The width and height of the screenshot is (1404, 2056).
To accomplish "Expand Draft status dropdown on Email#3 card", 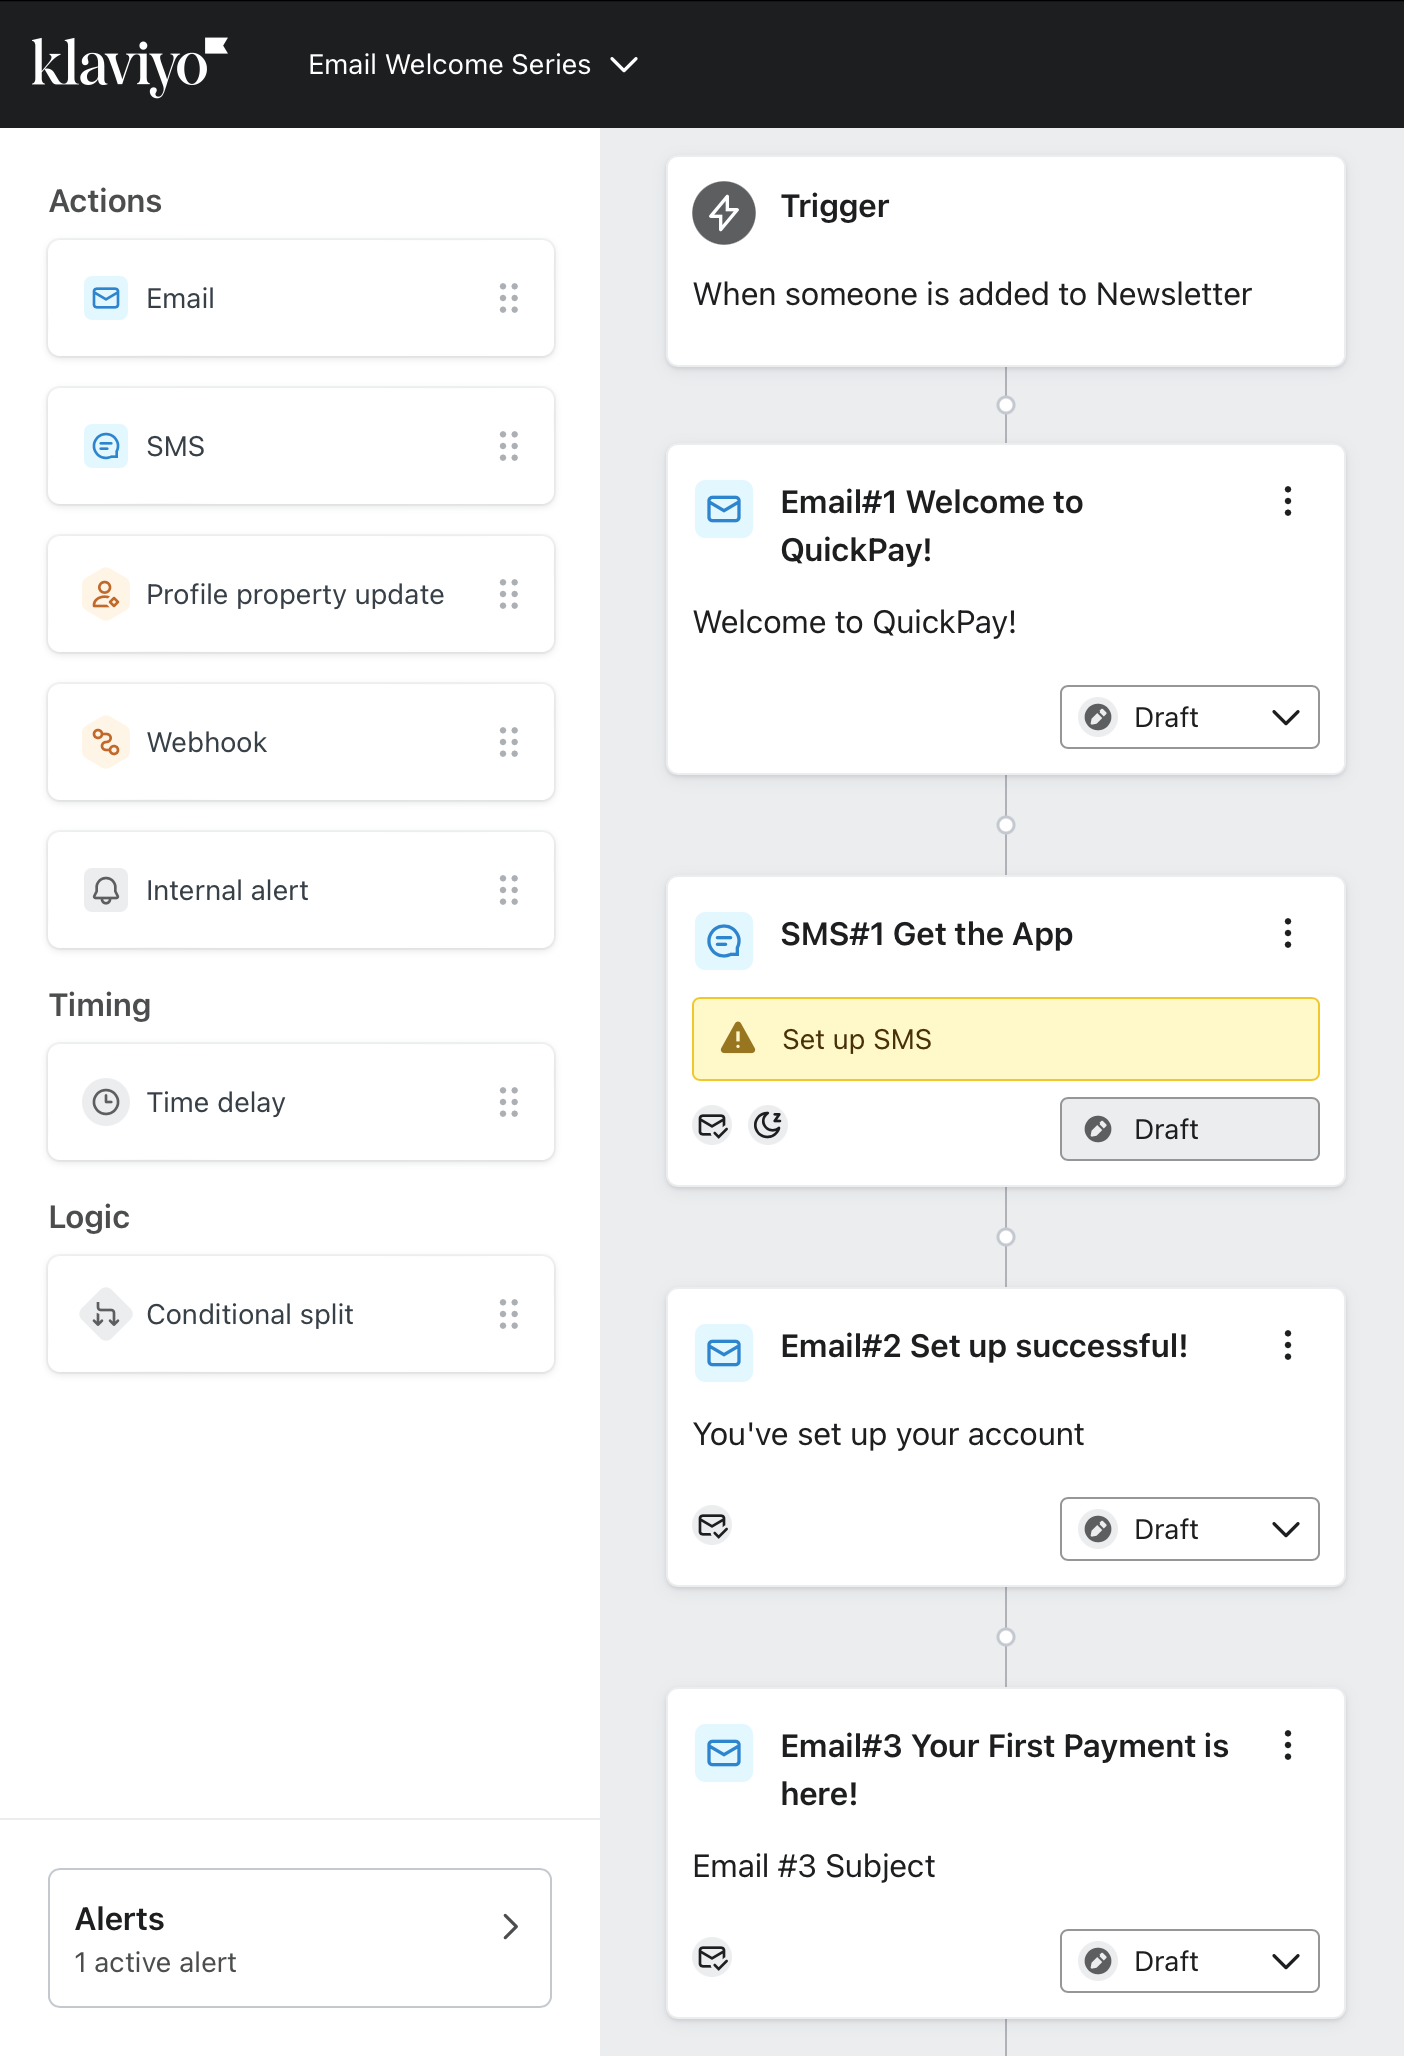I will point(1190,1961).
